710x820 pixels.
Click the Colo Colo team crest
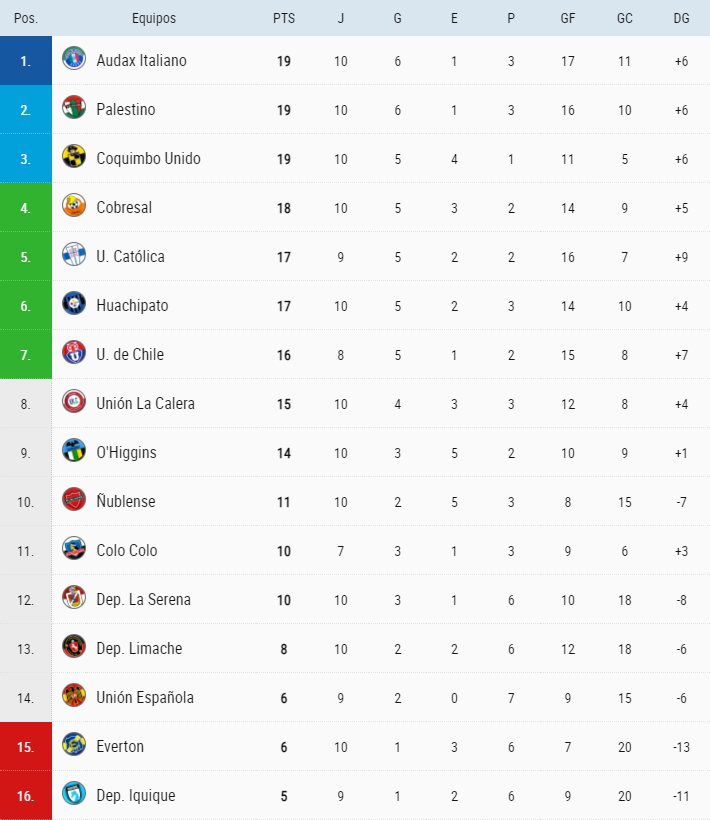[74, 549]
